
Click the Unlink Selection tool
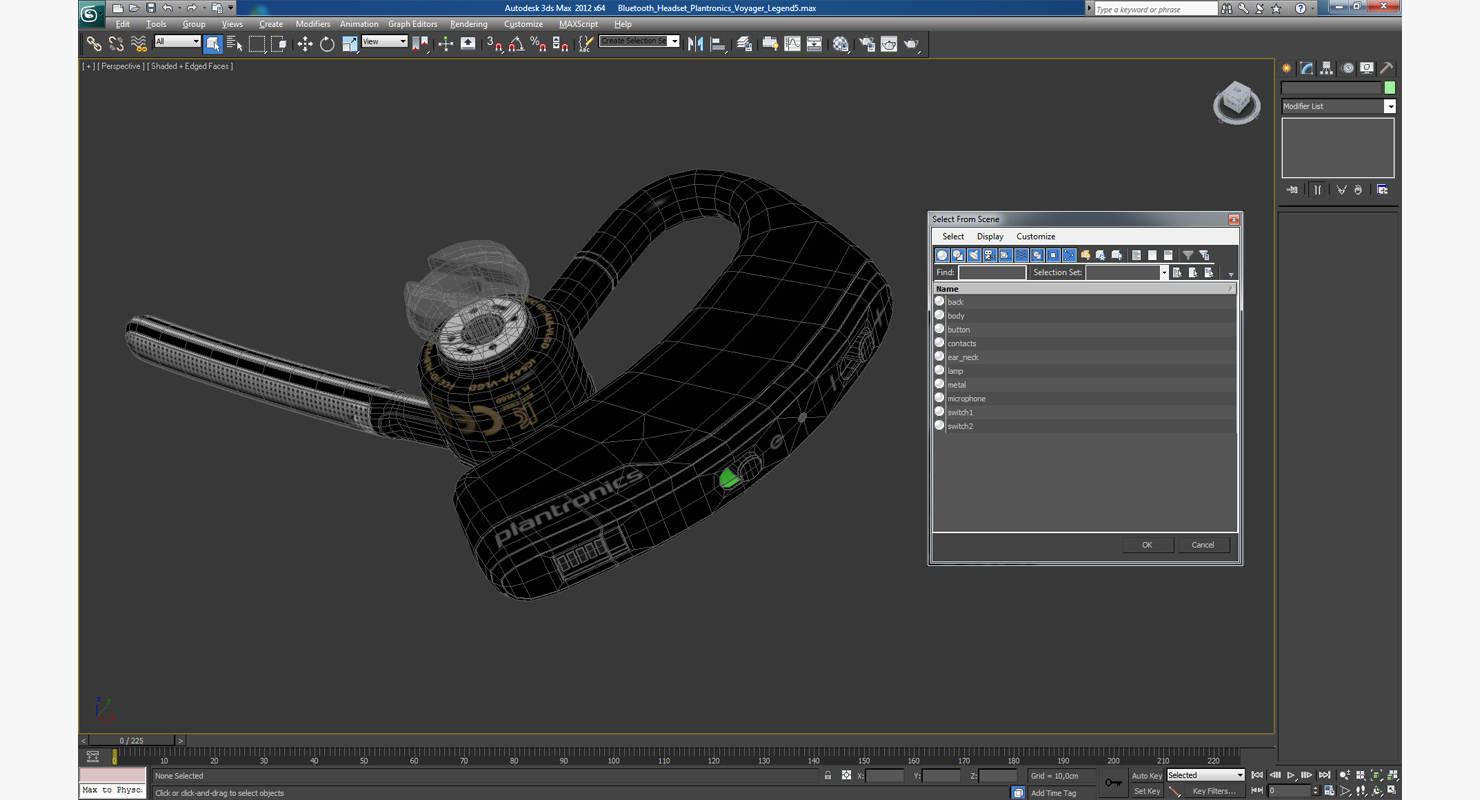coord(116,44)
